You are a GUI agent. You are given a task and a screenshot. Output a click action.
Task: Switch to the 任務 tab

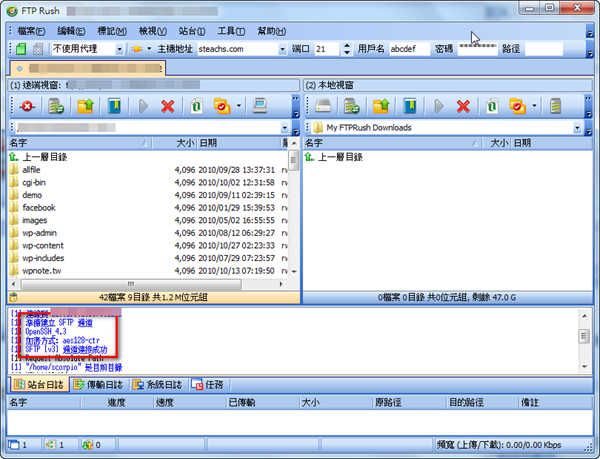click(207, 384)
